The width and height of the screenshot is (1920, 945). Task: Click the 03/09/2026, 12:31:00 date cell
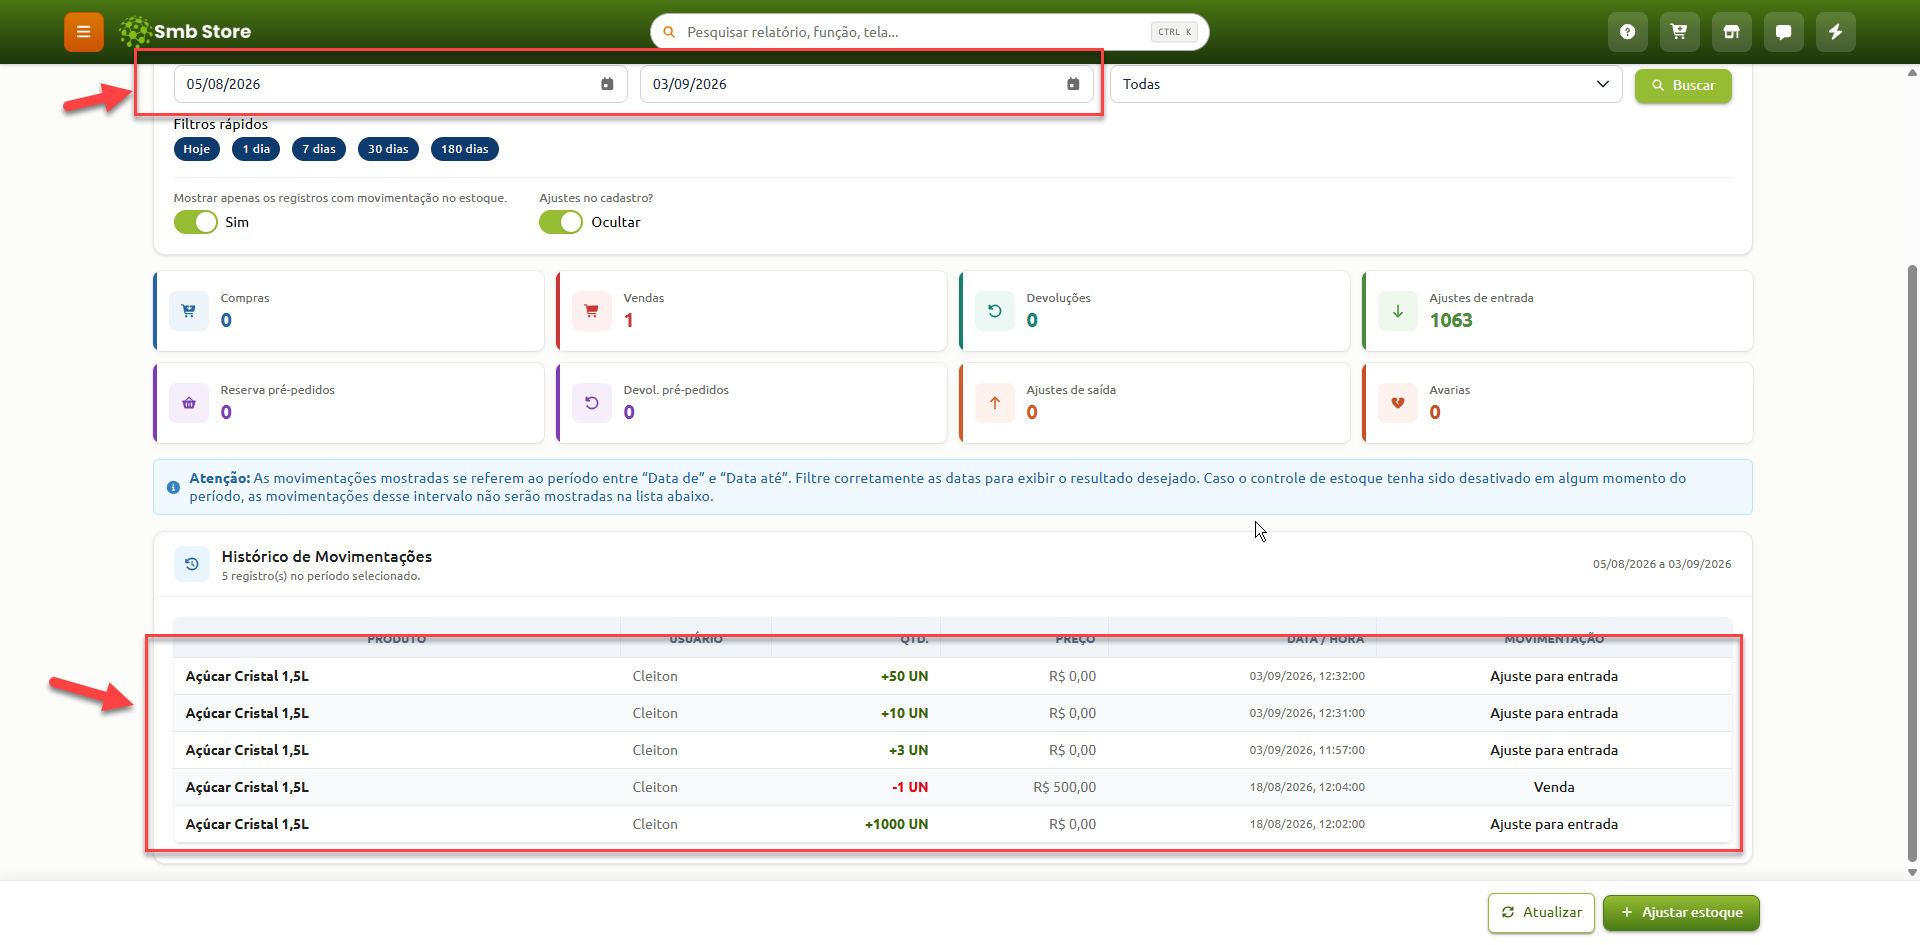1307,713
